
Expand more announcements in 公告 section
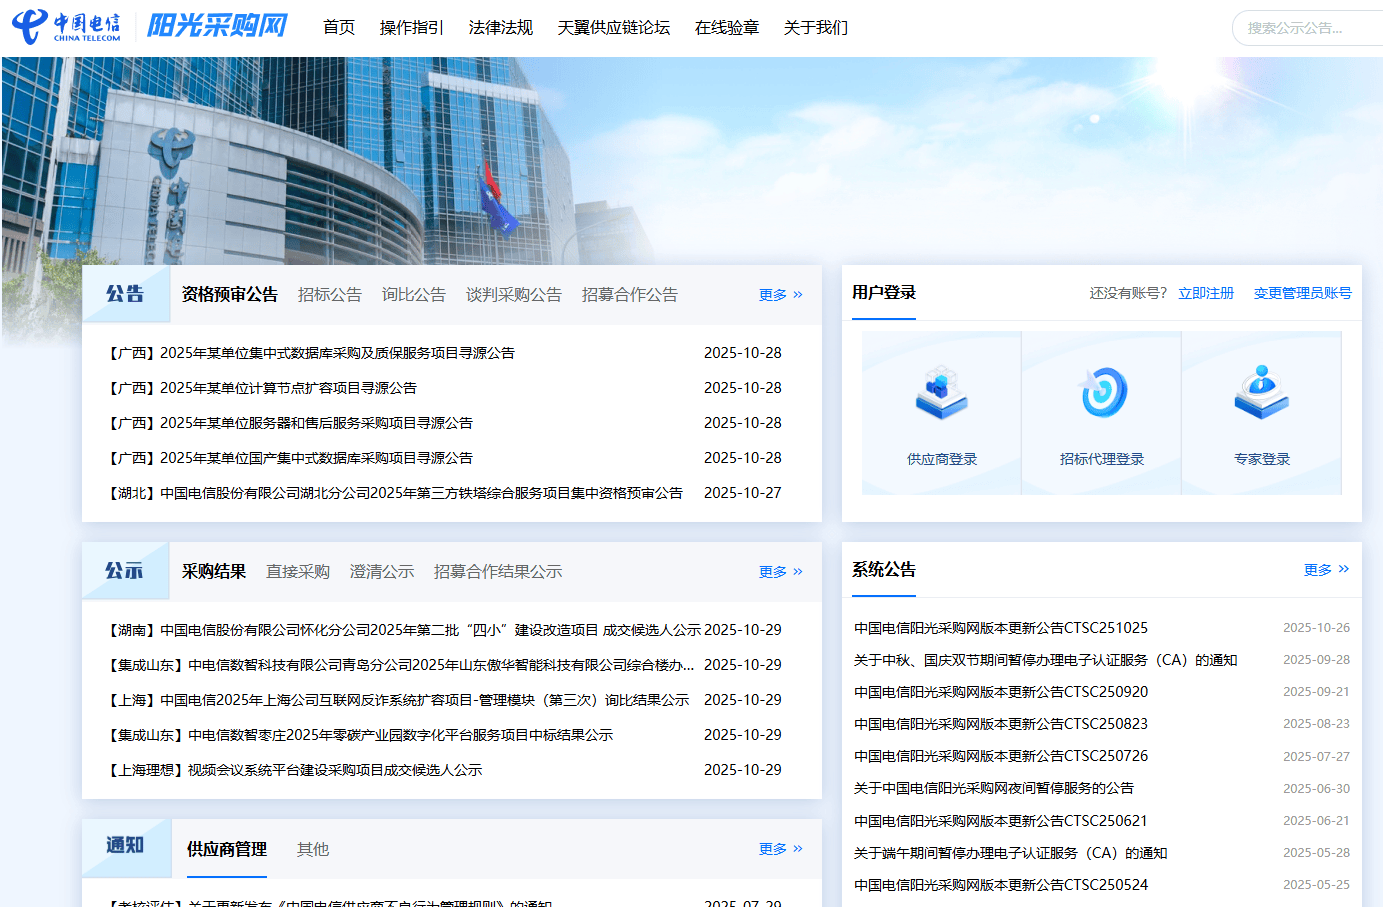click(780, 295)
